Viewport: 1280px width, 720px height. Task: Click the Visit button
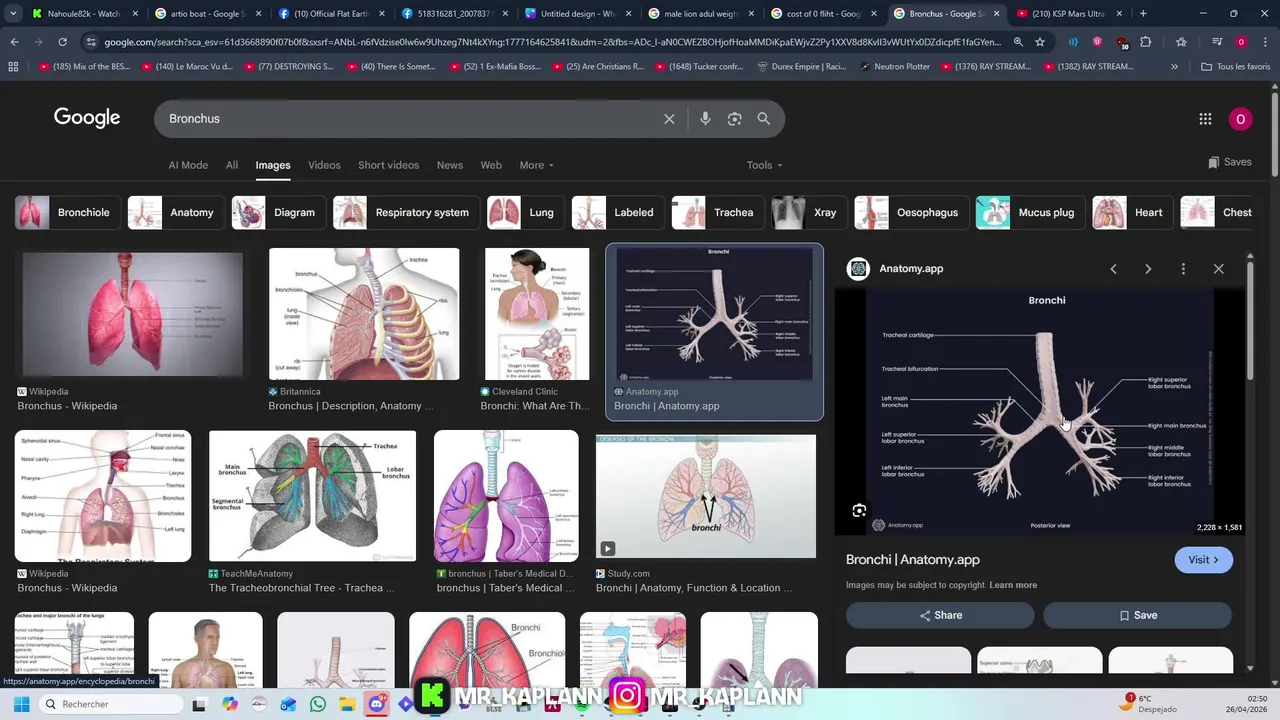(1203, 560)
